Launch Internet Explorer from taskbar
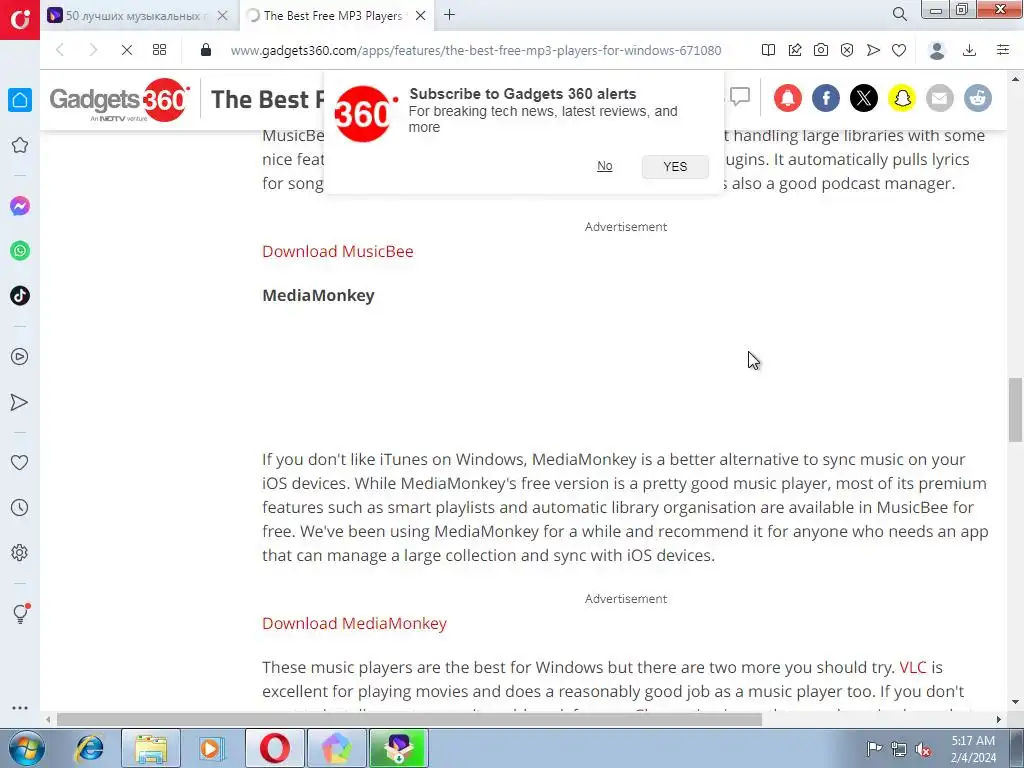Image resolution: width=1024 pixels, height=768 pixels. [89, 748]
